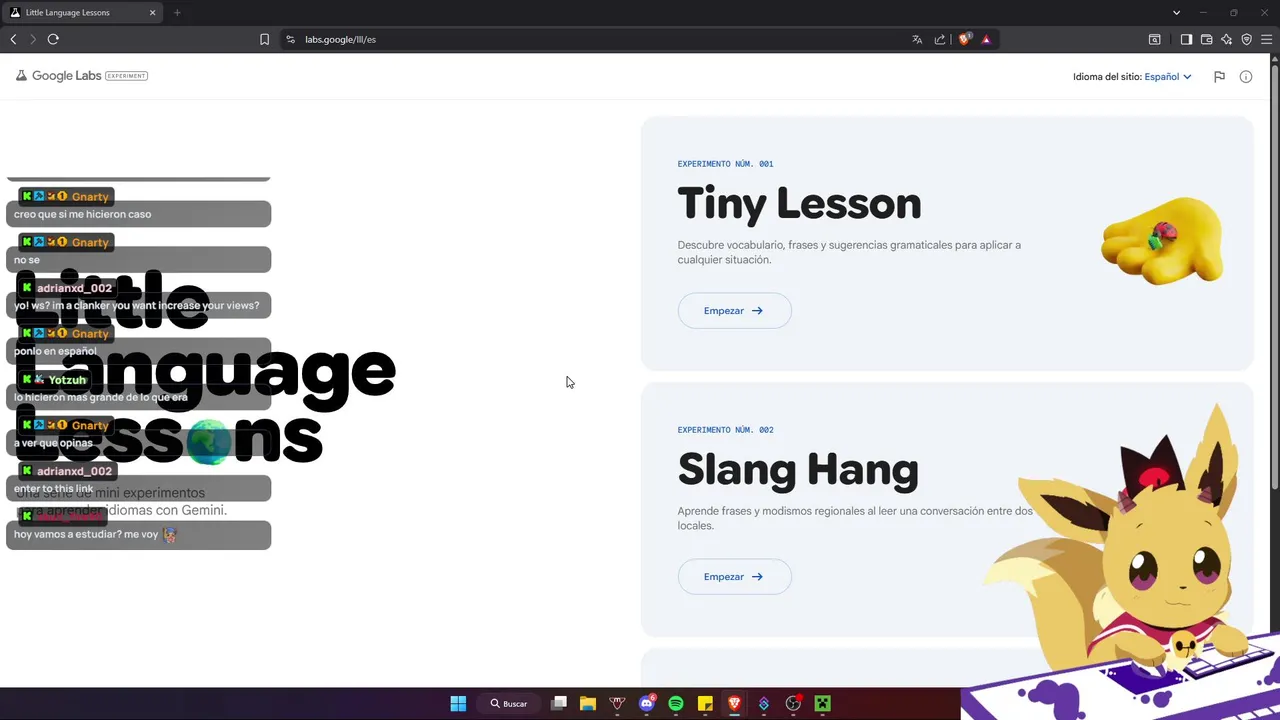This screenshot has width=1280, height=720.
Task: Go forward in browser history
Action: [x=33, y=39]
